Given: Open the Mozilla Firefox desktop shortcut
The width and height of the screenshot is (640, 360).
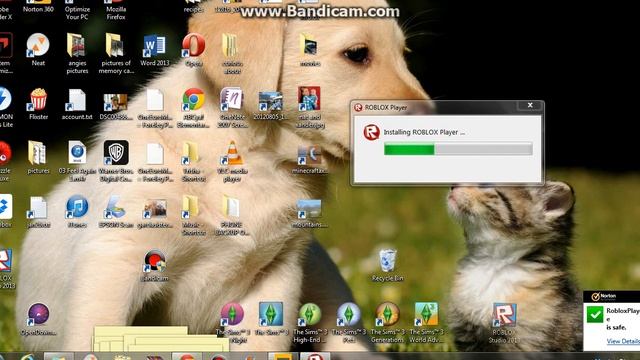Looking at the screenshot, I should [x=116, y=10].
